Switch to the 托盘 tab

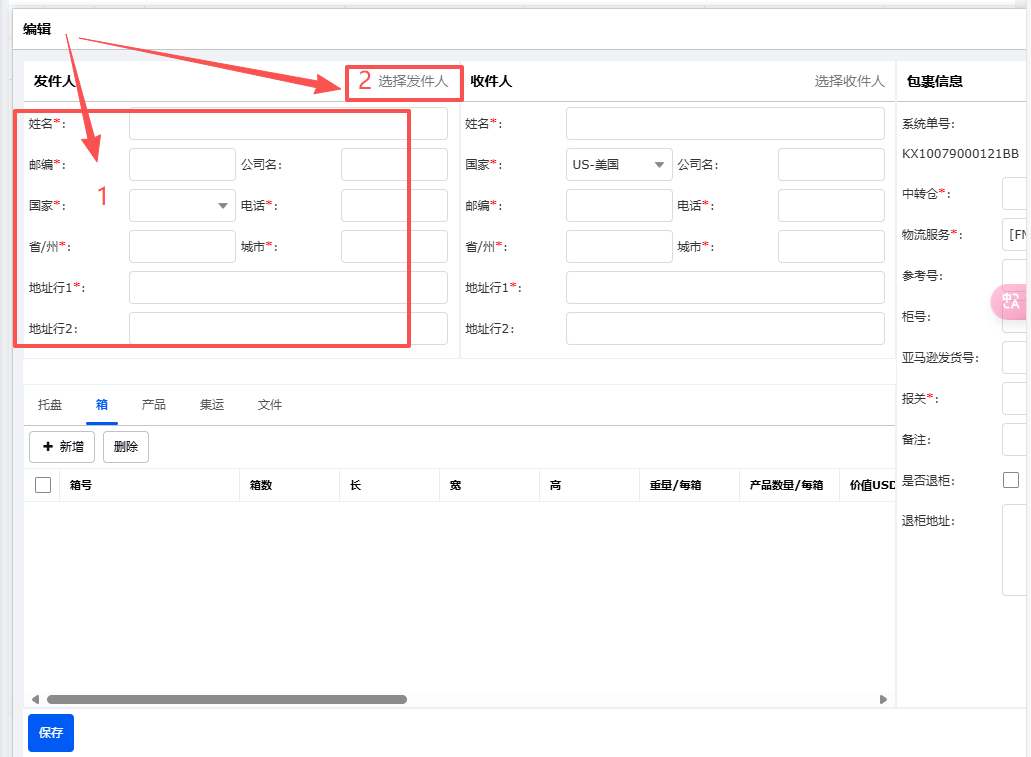click(x=50, y=405)
